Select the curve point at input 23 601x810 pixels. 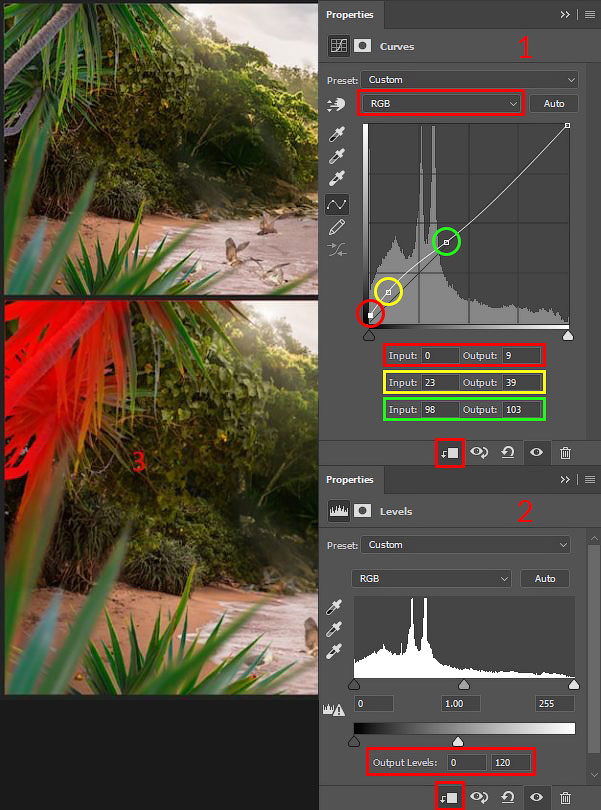389,292
